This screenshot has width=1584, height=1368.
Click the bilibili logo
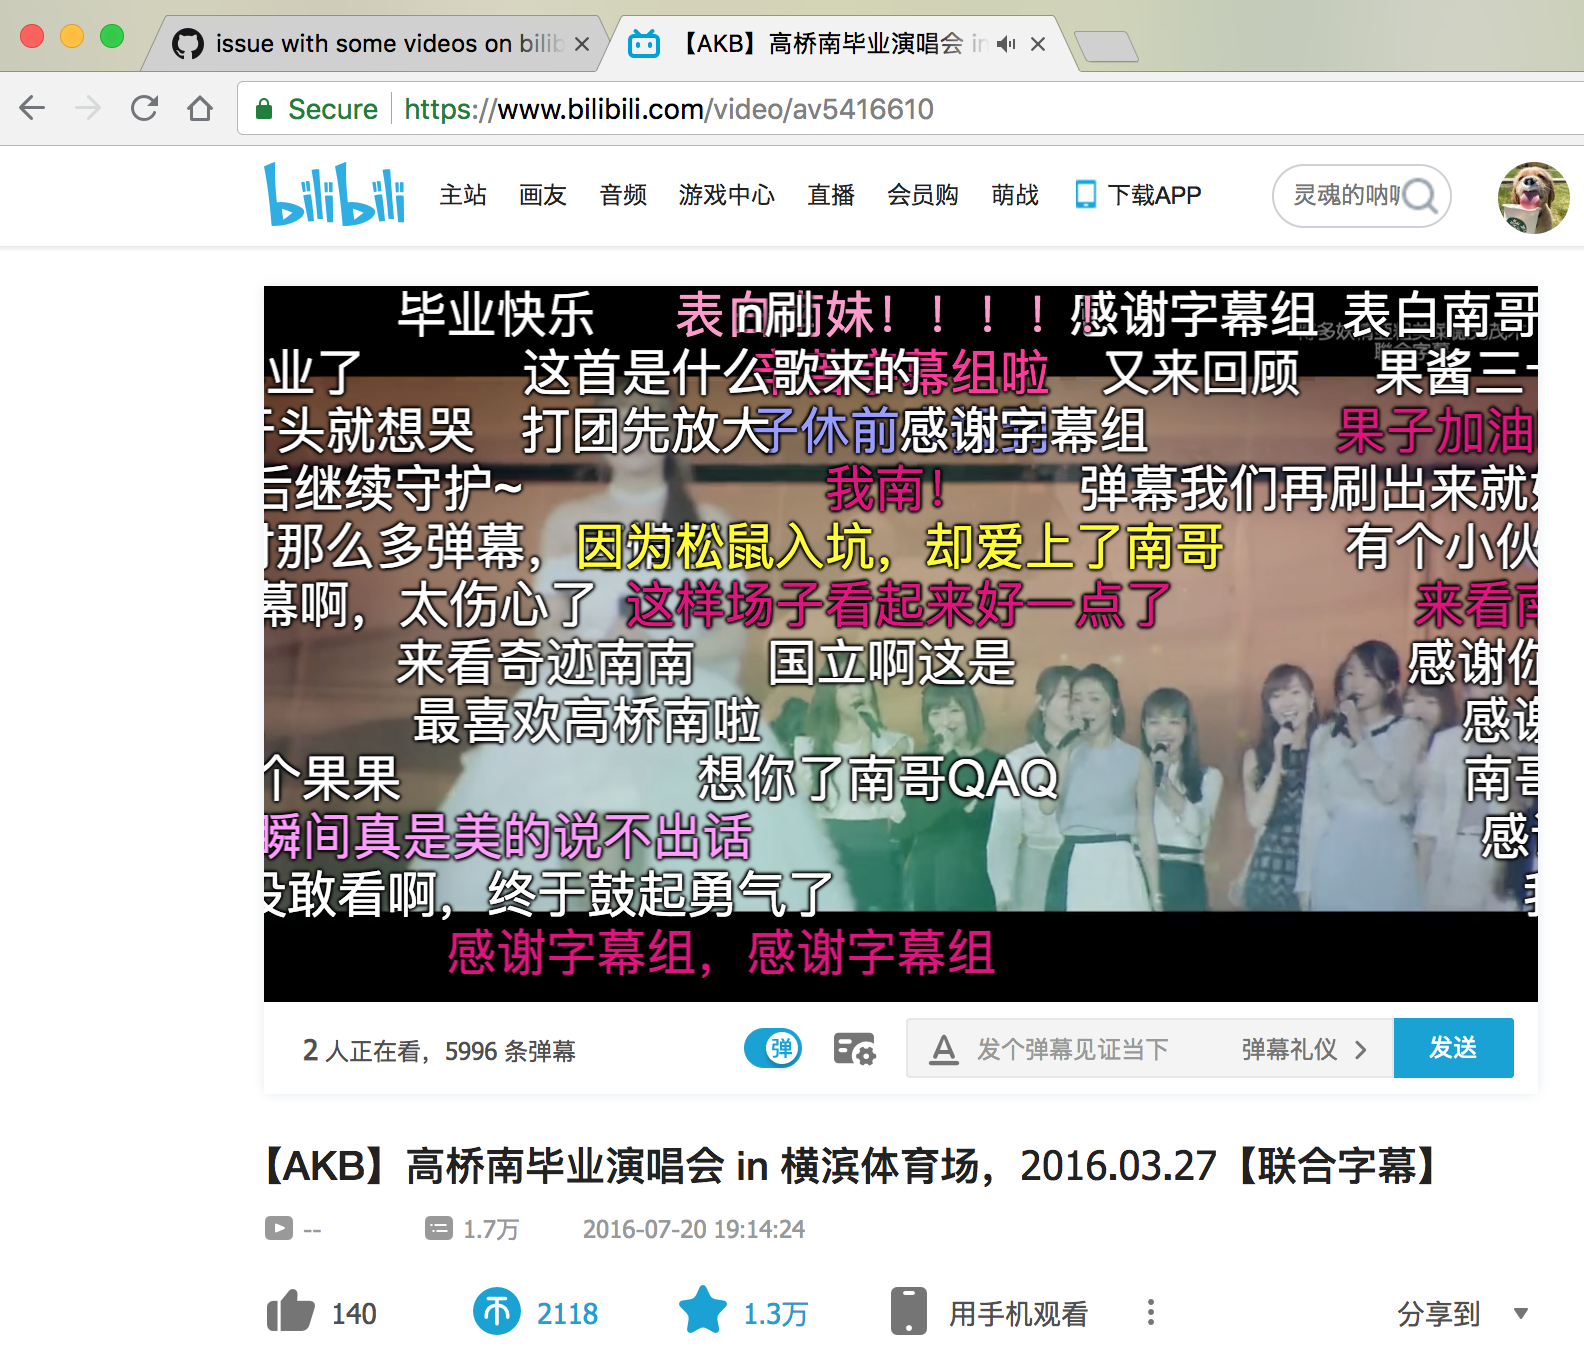coord(335,194)
